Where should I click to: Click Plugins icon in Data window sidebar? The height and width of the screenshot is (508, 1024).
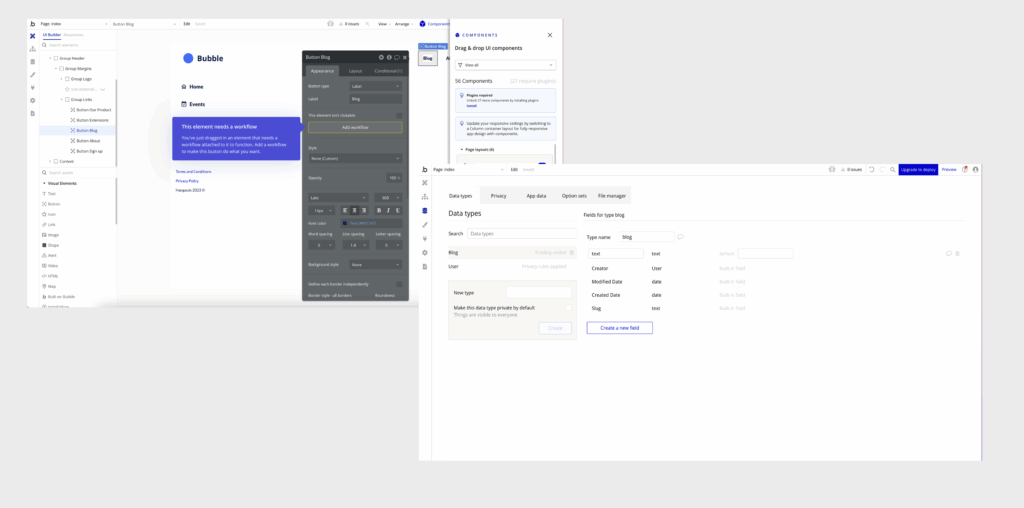[x=425, y=238]
